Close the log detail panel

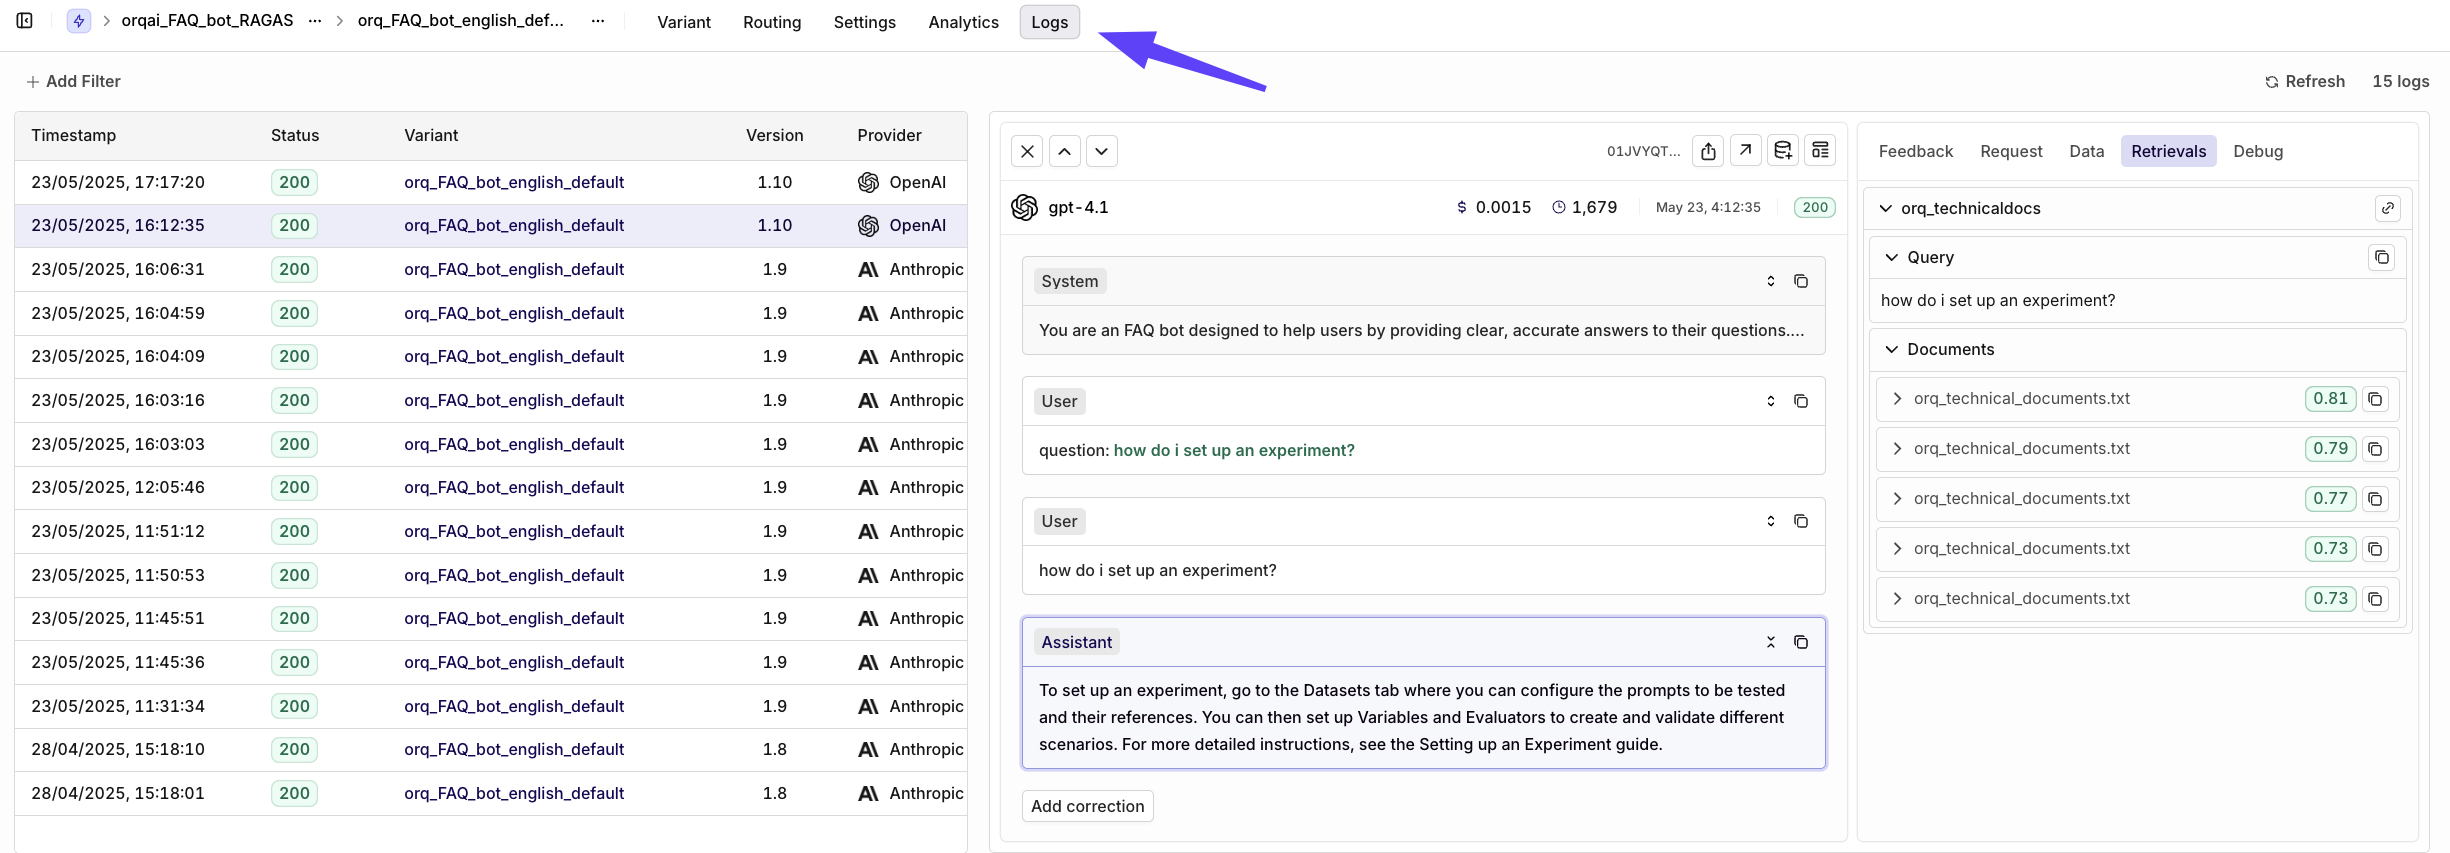(1027, 151)
